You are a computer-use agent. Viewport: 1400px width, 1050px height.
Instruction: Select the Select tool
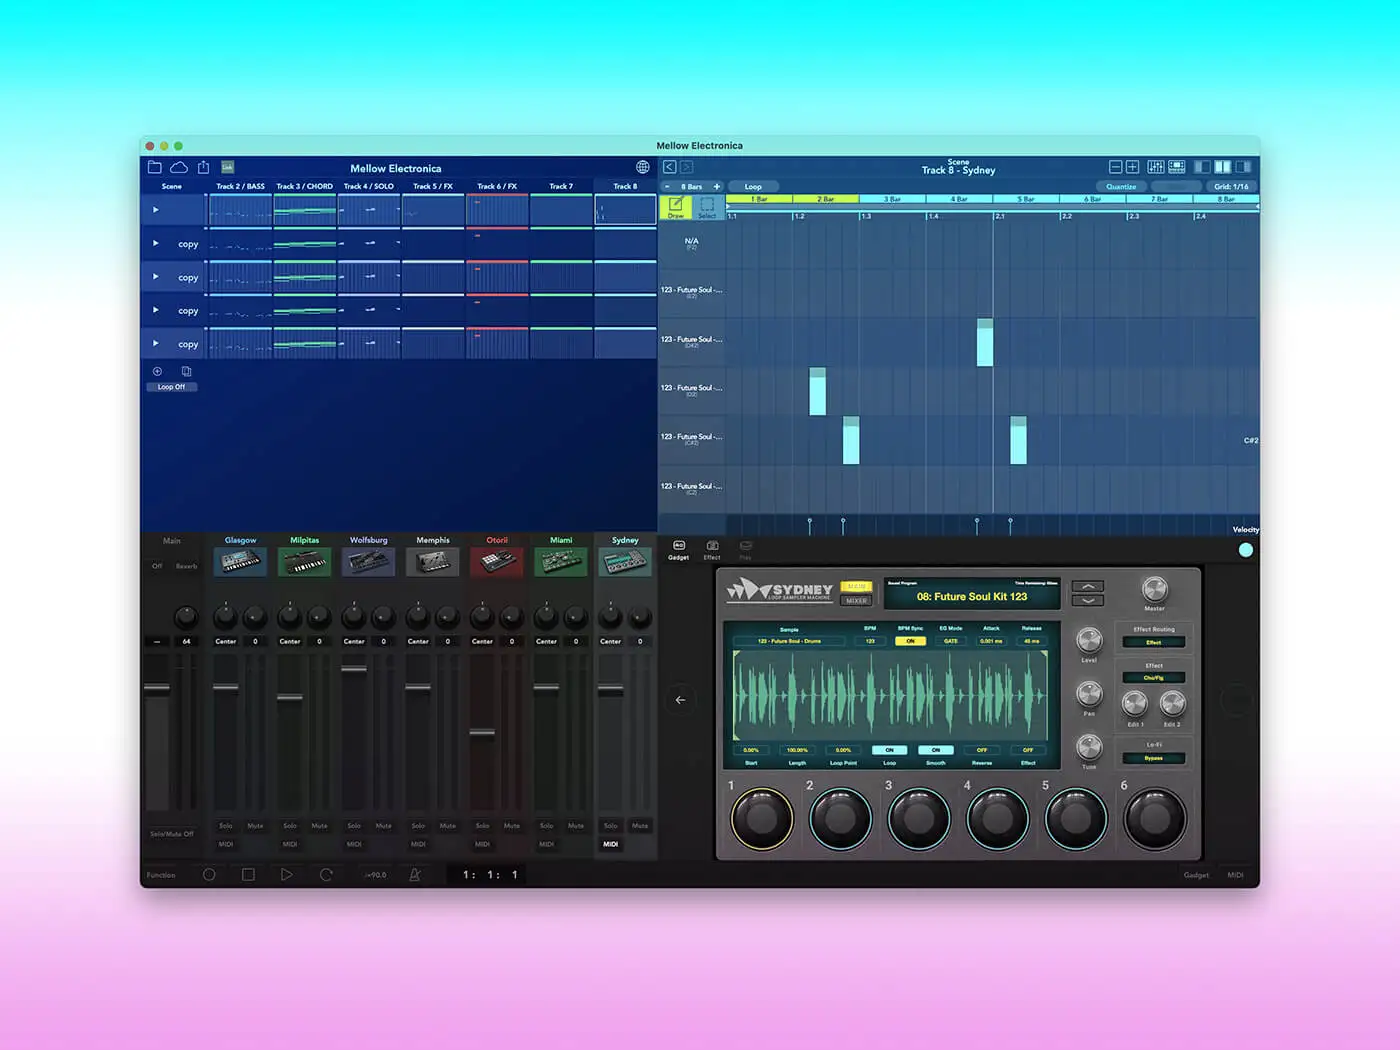coord(707,207)
